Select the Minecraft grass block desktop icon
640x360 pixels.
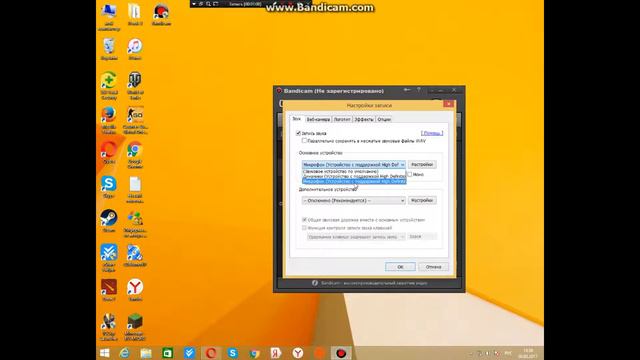135,326
